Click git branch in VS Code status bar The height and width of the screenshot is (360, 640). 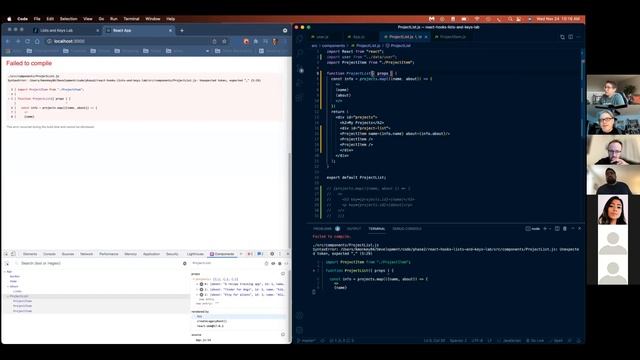point(307,340)
